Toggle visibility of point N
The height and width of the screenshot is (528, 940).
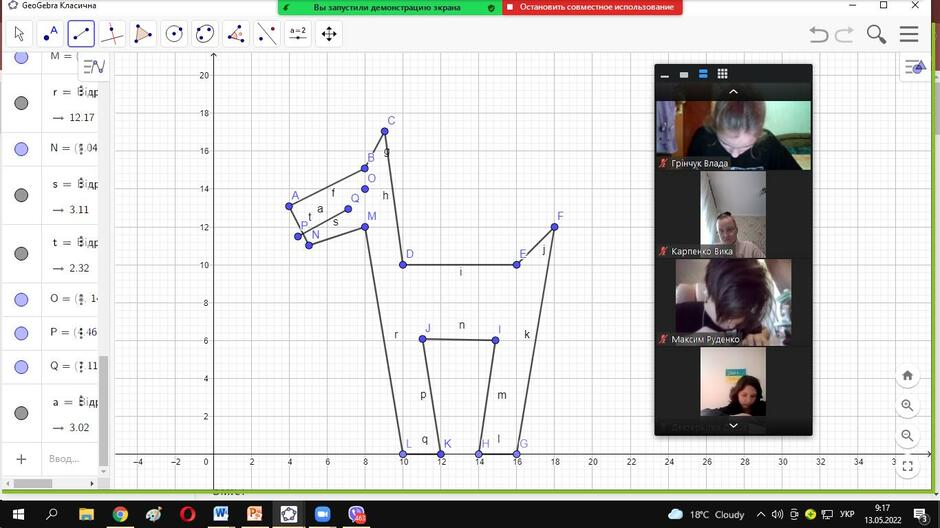21,149
